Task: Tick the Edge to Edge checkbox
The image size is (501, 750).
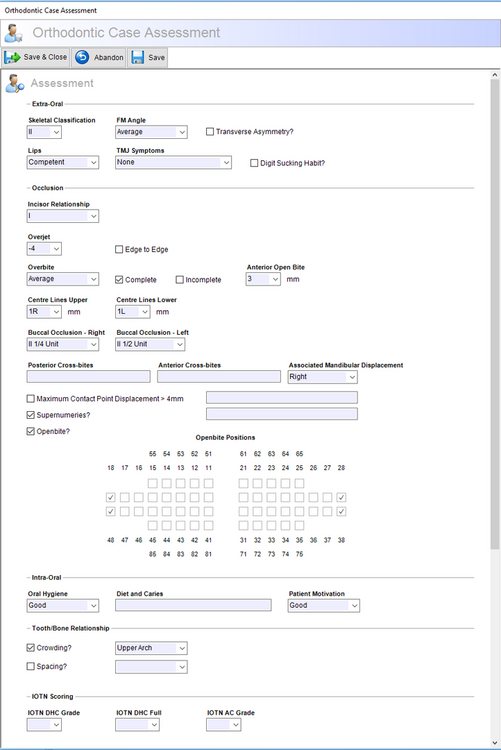Action: 119,249
